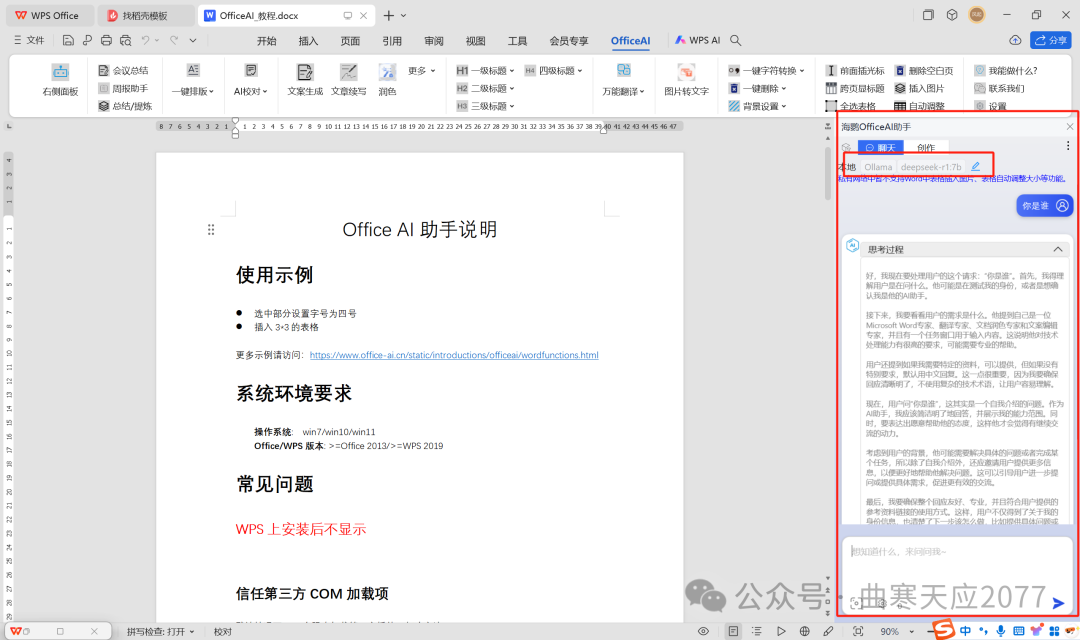Select the 聊天 tab in AI panel

click(880, 147)
